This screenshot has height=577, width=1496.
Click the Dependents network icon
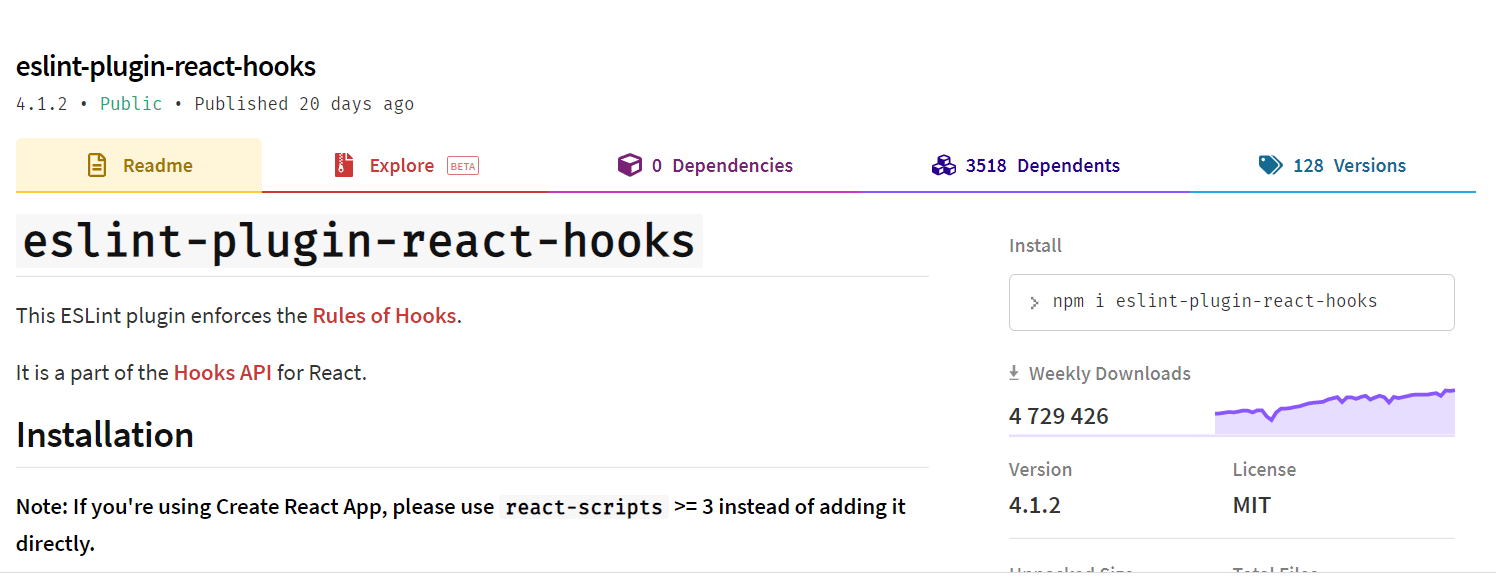point(944,164)
